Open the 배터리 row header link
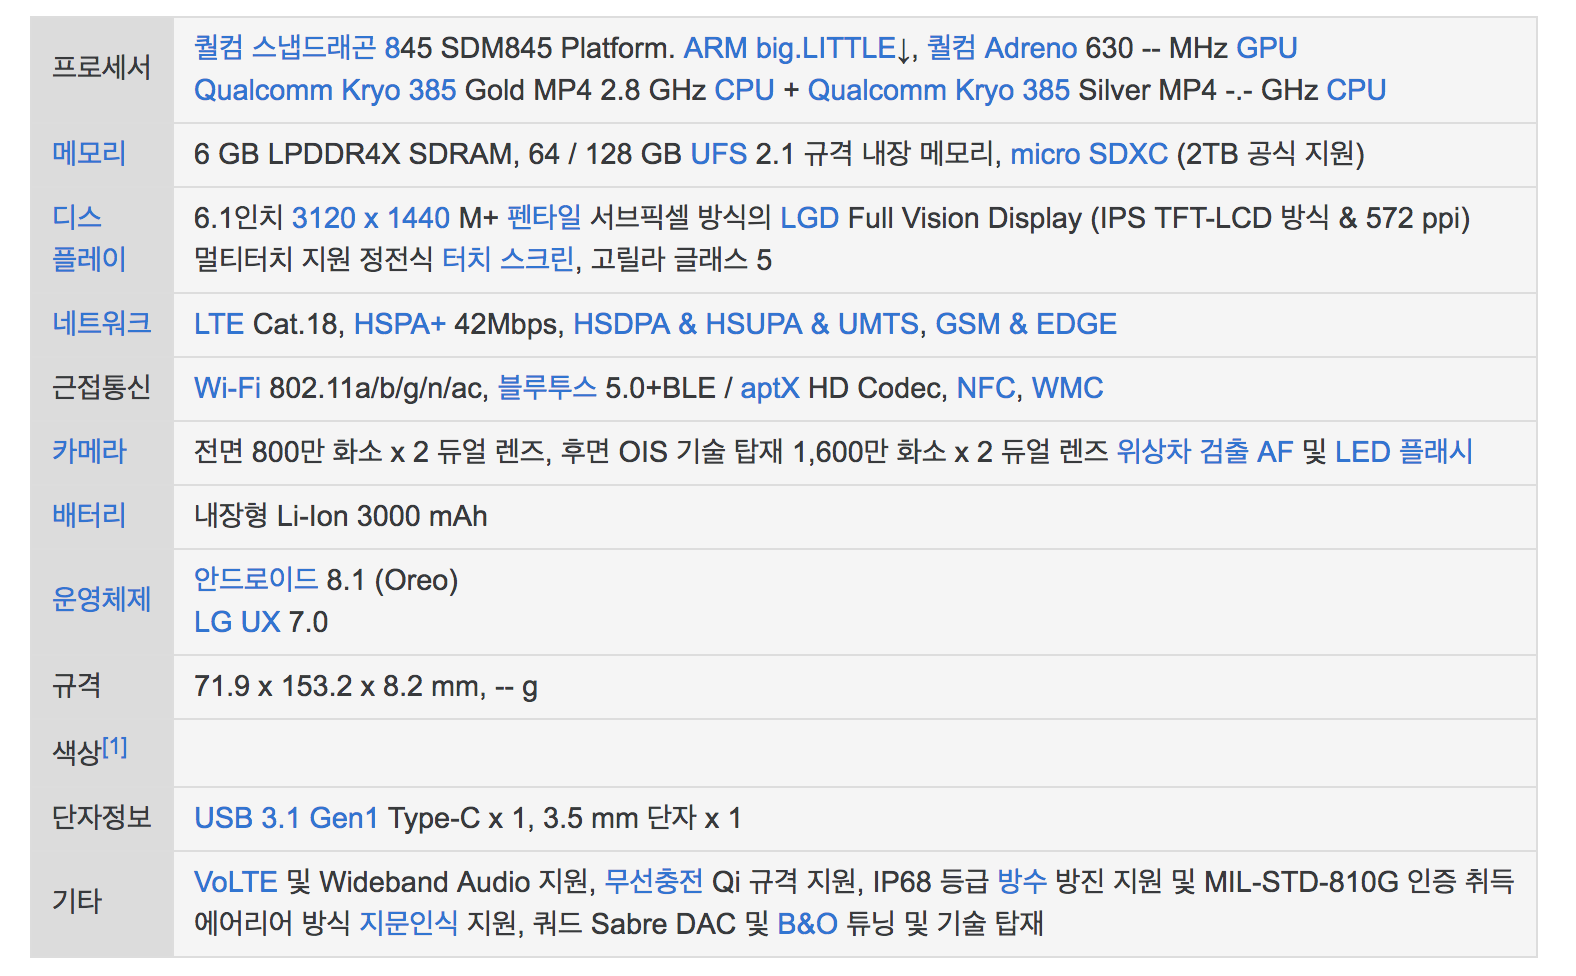 click(x=89, y=516)
